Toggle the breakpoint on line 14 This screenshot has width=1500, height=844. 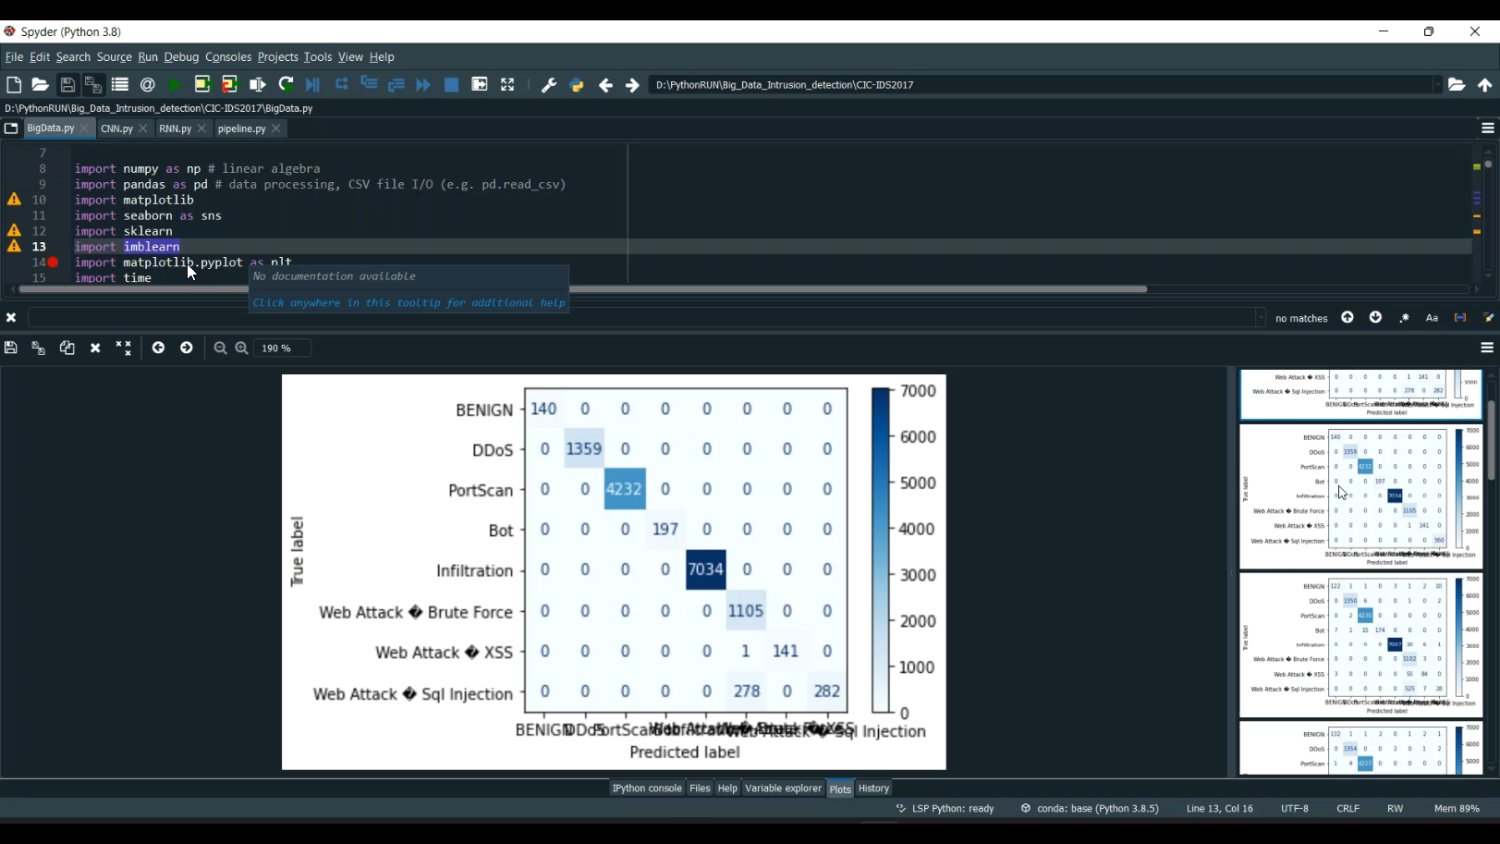[x=53, y=262]
